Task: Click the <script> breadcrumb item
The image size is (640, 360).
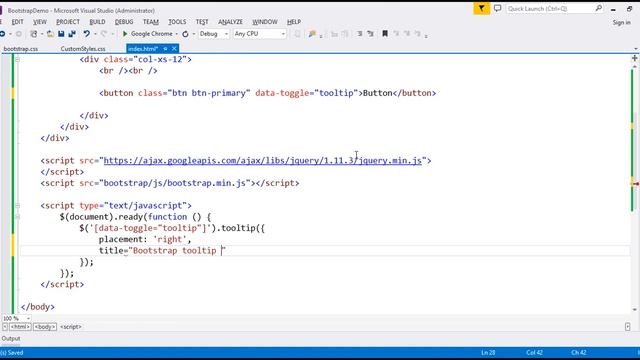Action: point(71,327)
